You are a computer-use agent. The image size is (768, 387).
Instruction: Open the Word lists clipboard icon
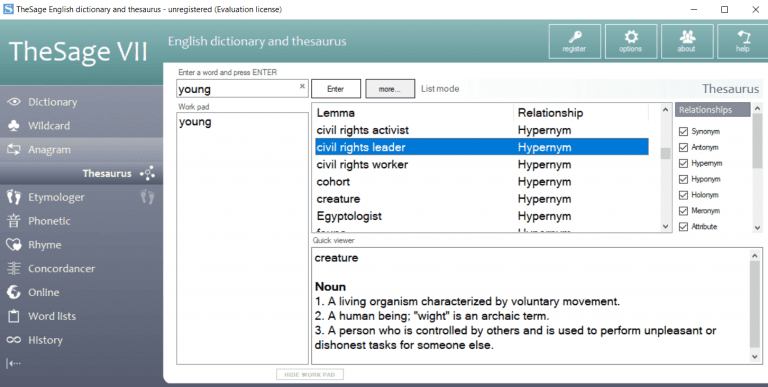(14, 316)
